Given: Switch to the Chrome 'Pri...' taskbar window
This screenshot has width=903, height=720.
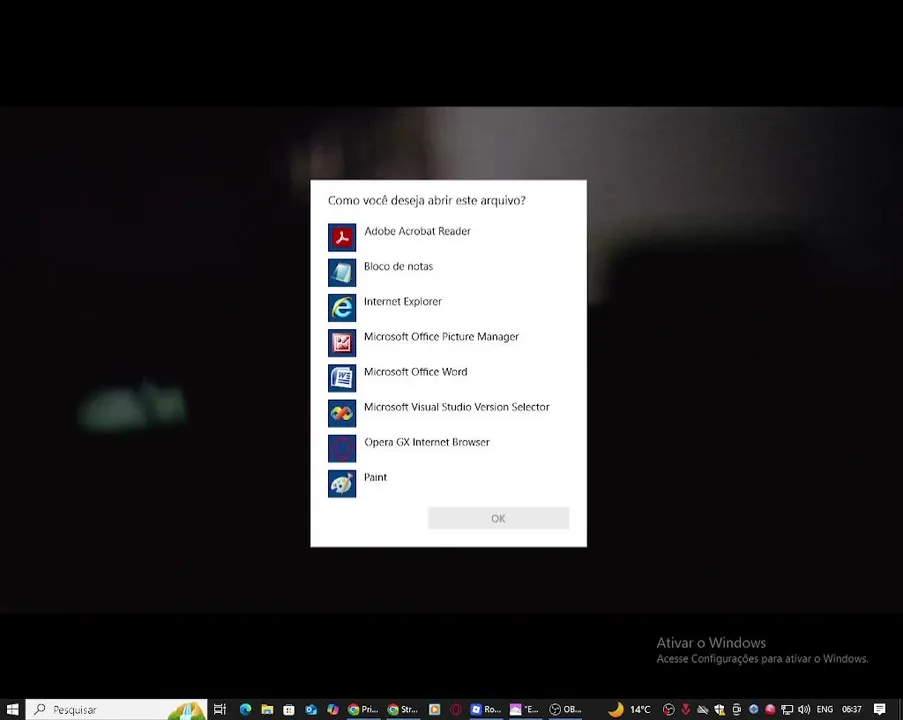Looking at the screenshot, I should pos(363,709).
